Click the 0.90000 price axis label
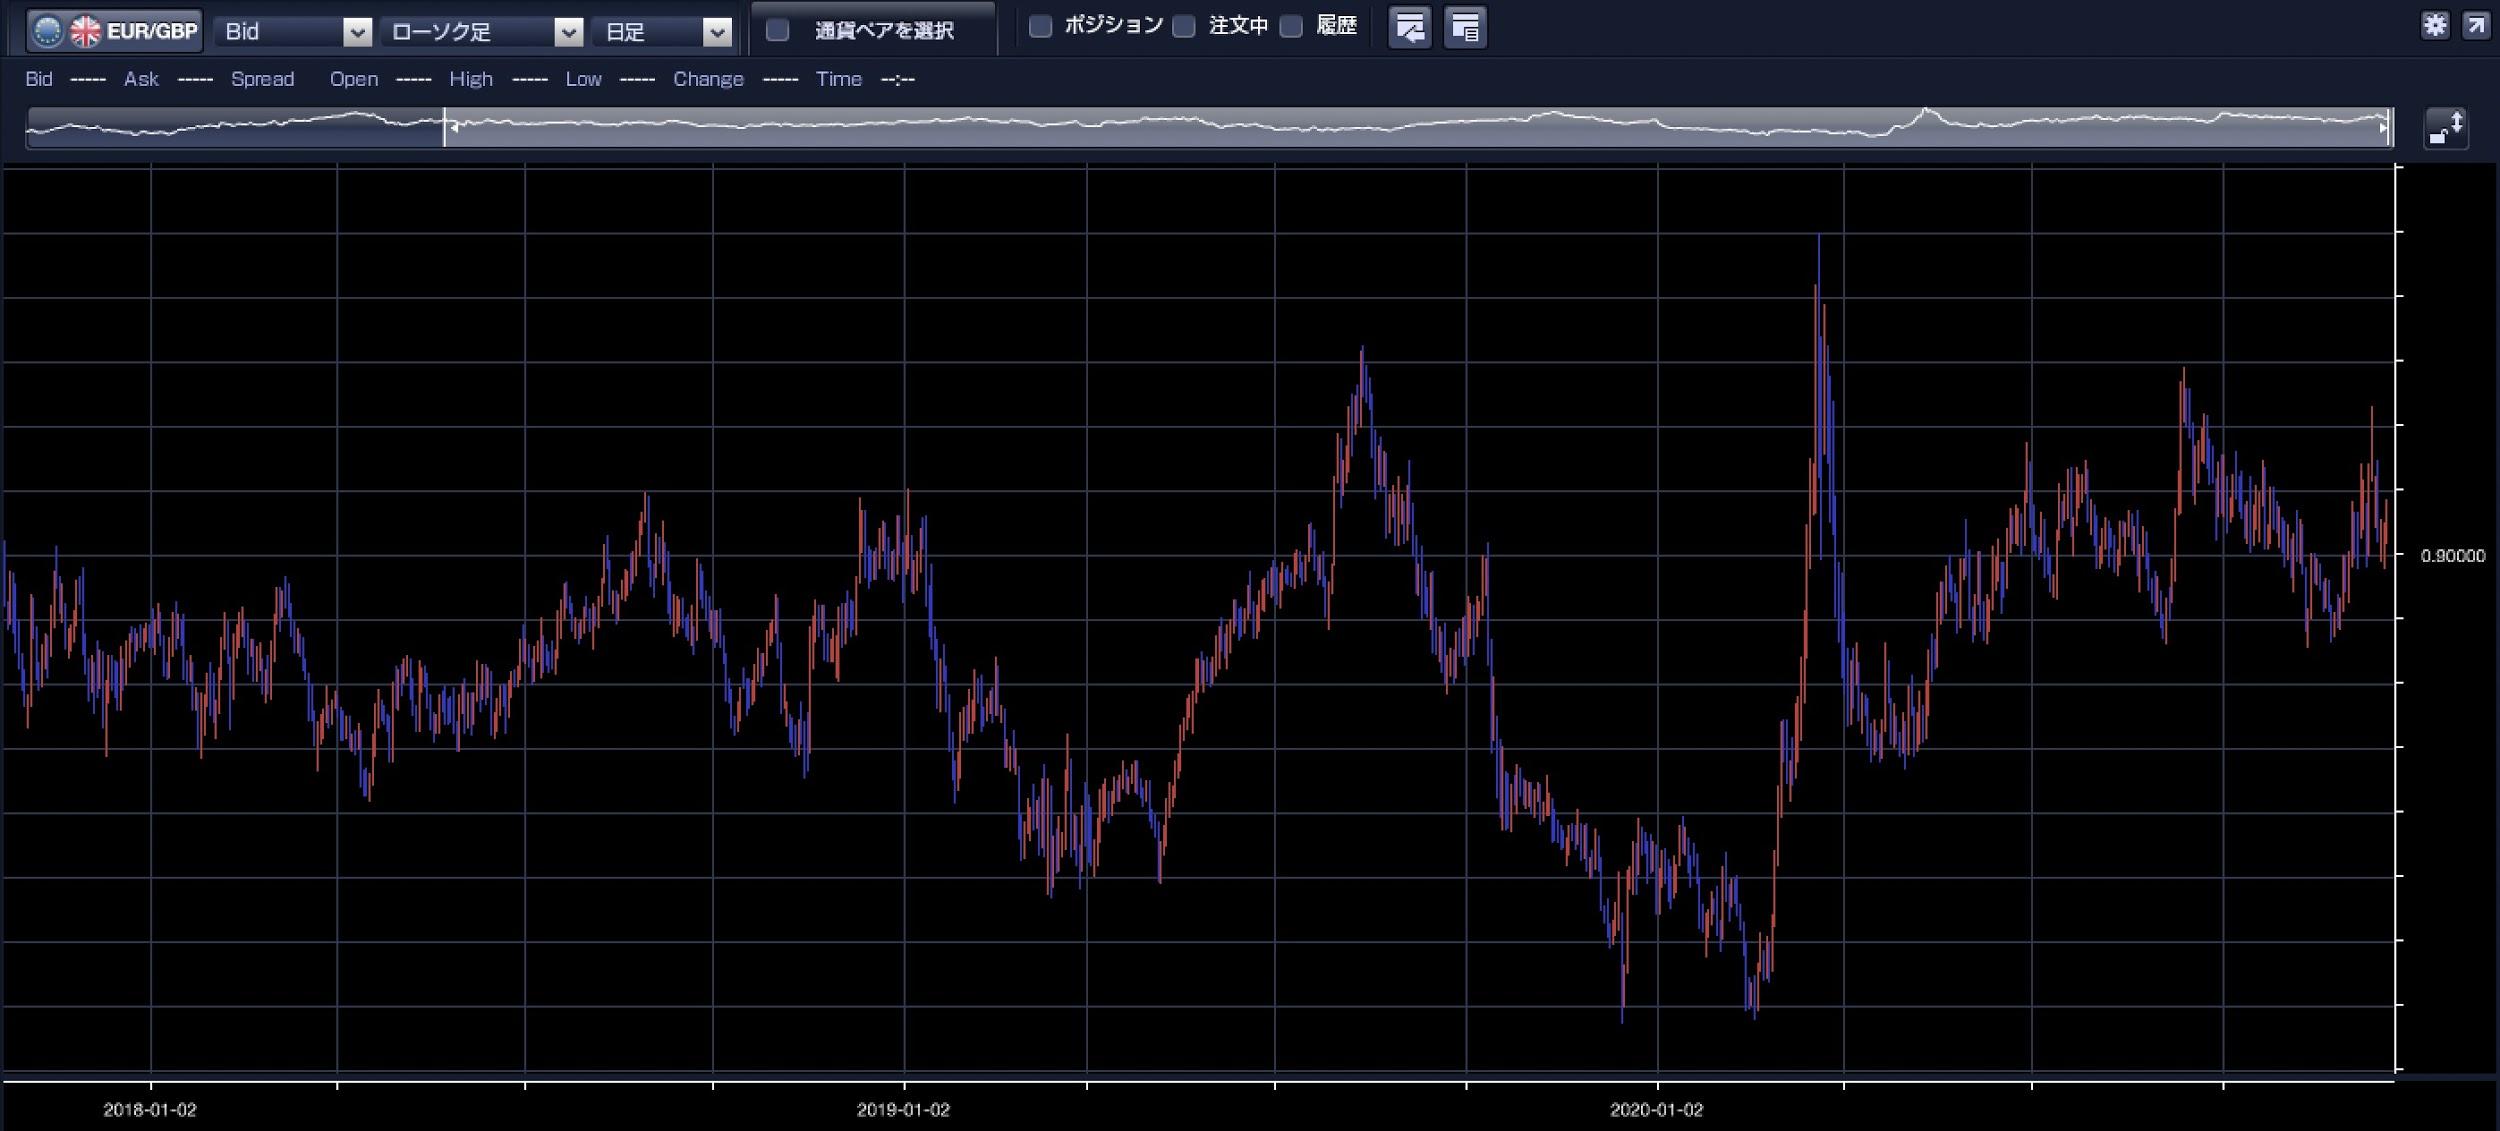The image size is (2500, 1131). pyautogui.click(x=2452, y=556)
